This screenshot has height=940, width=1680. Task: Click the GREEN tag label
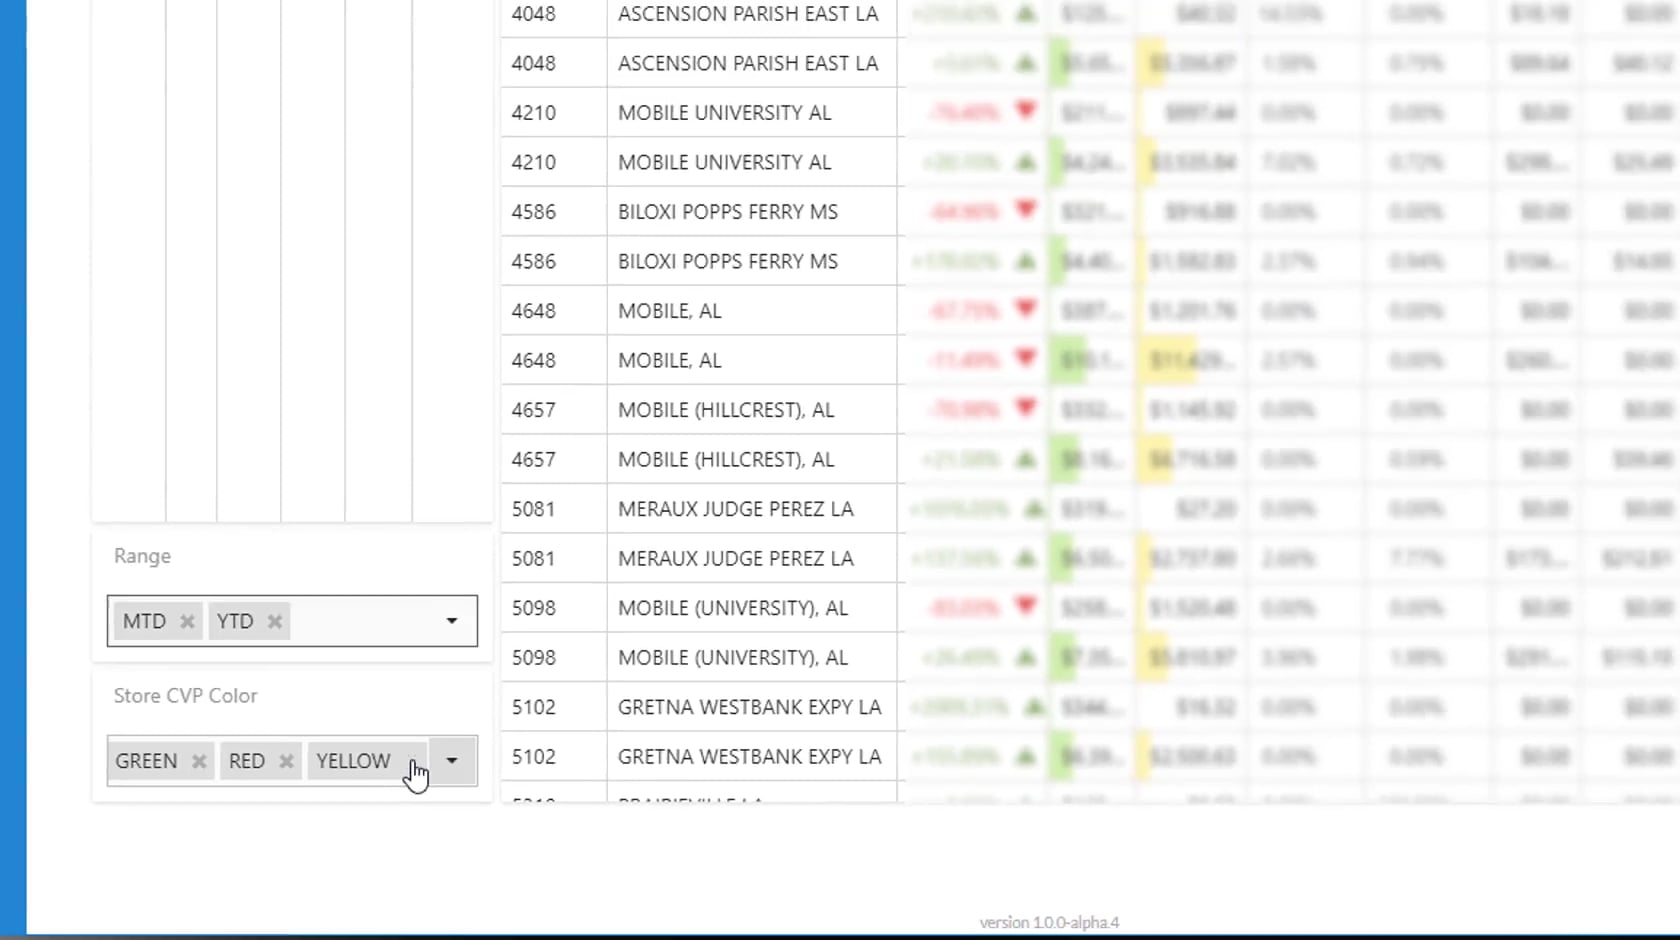point(146,762)
